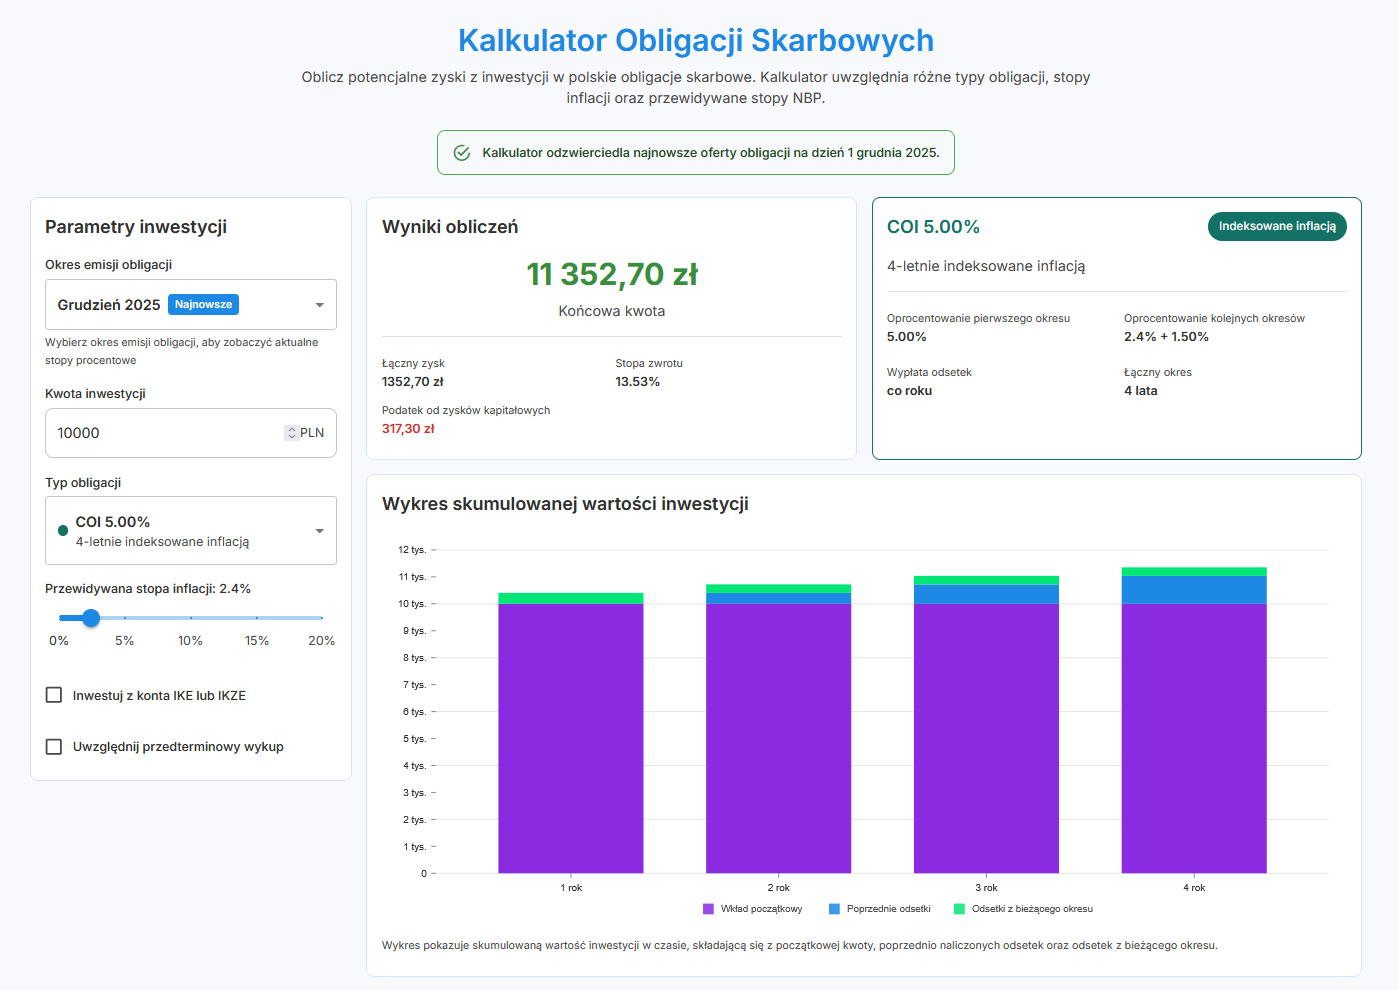Click the inflation rate slider handle
1398x990 pixels.
coord(90,618)
